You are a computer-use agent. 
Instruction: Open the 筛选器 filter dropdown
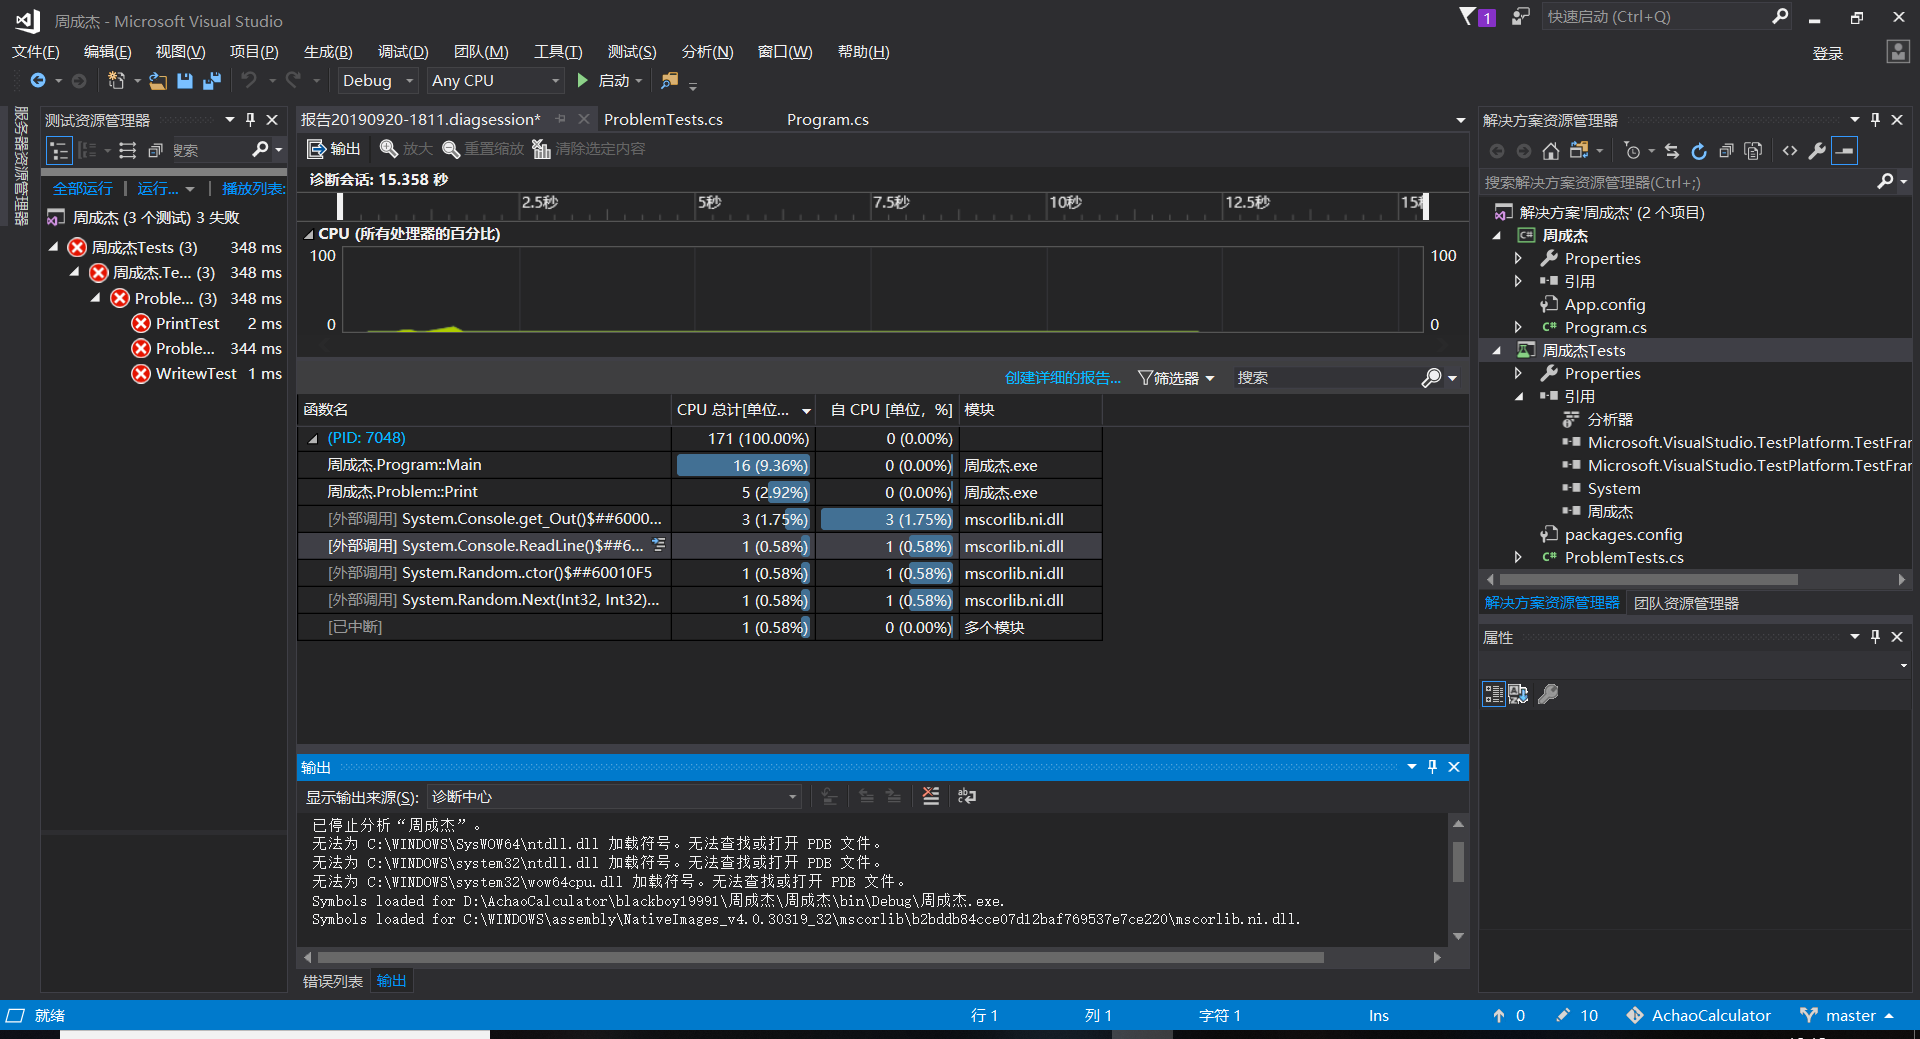click(x=1176, y=378)
